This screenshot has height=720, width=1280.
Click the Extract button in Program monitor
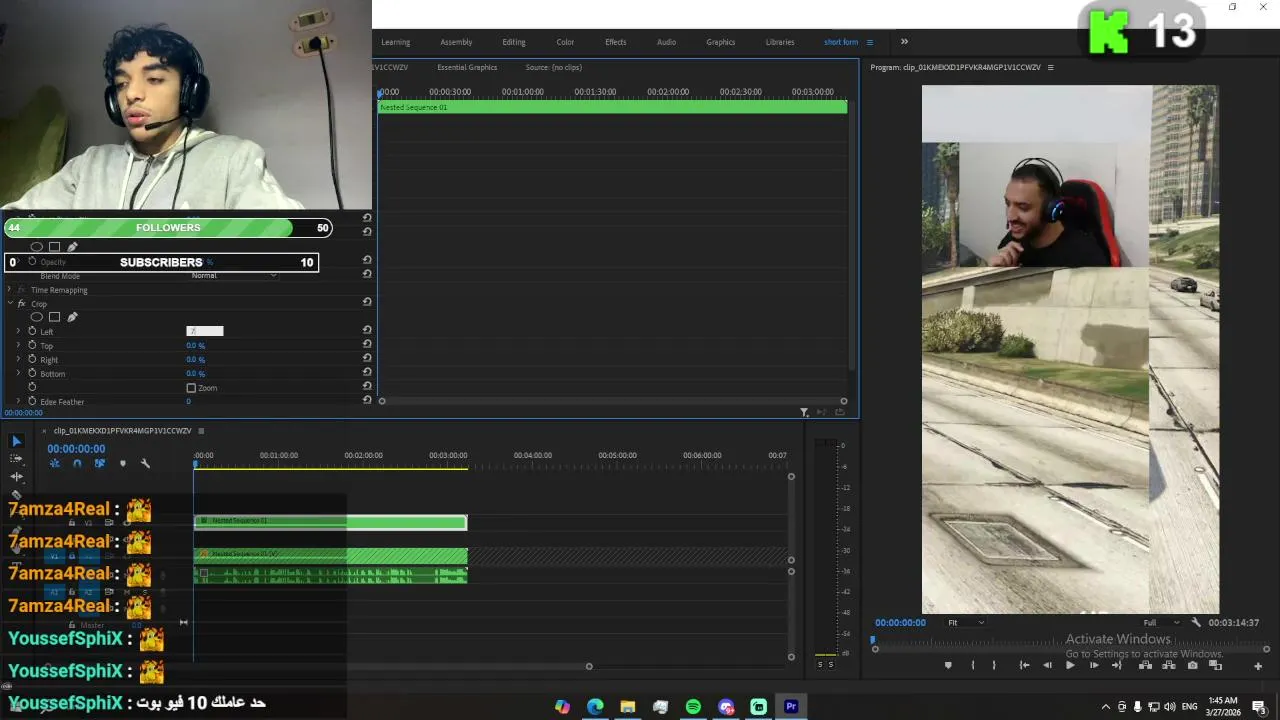(1169, 665)
